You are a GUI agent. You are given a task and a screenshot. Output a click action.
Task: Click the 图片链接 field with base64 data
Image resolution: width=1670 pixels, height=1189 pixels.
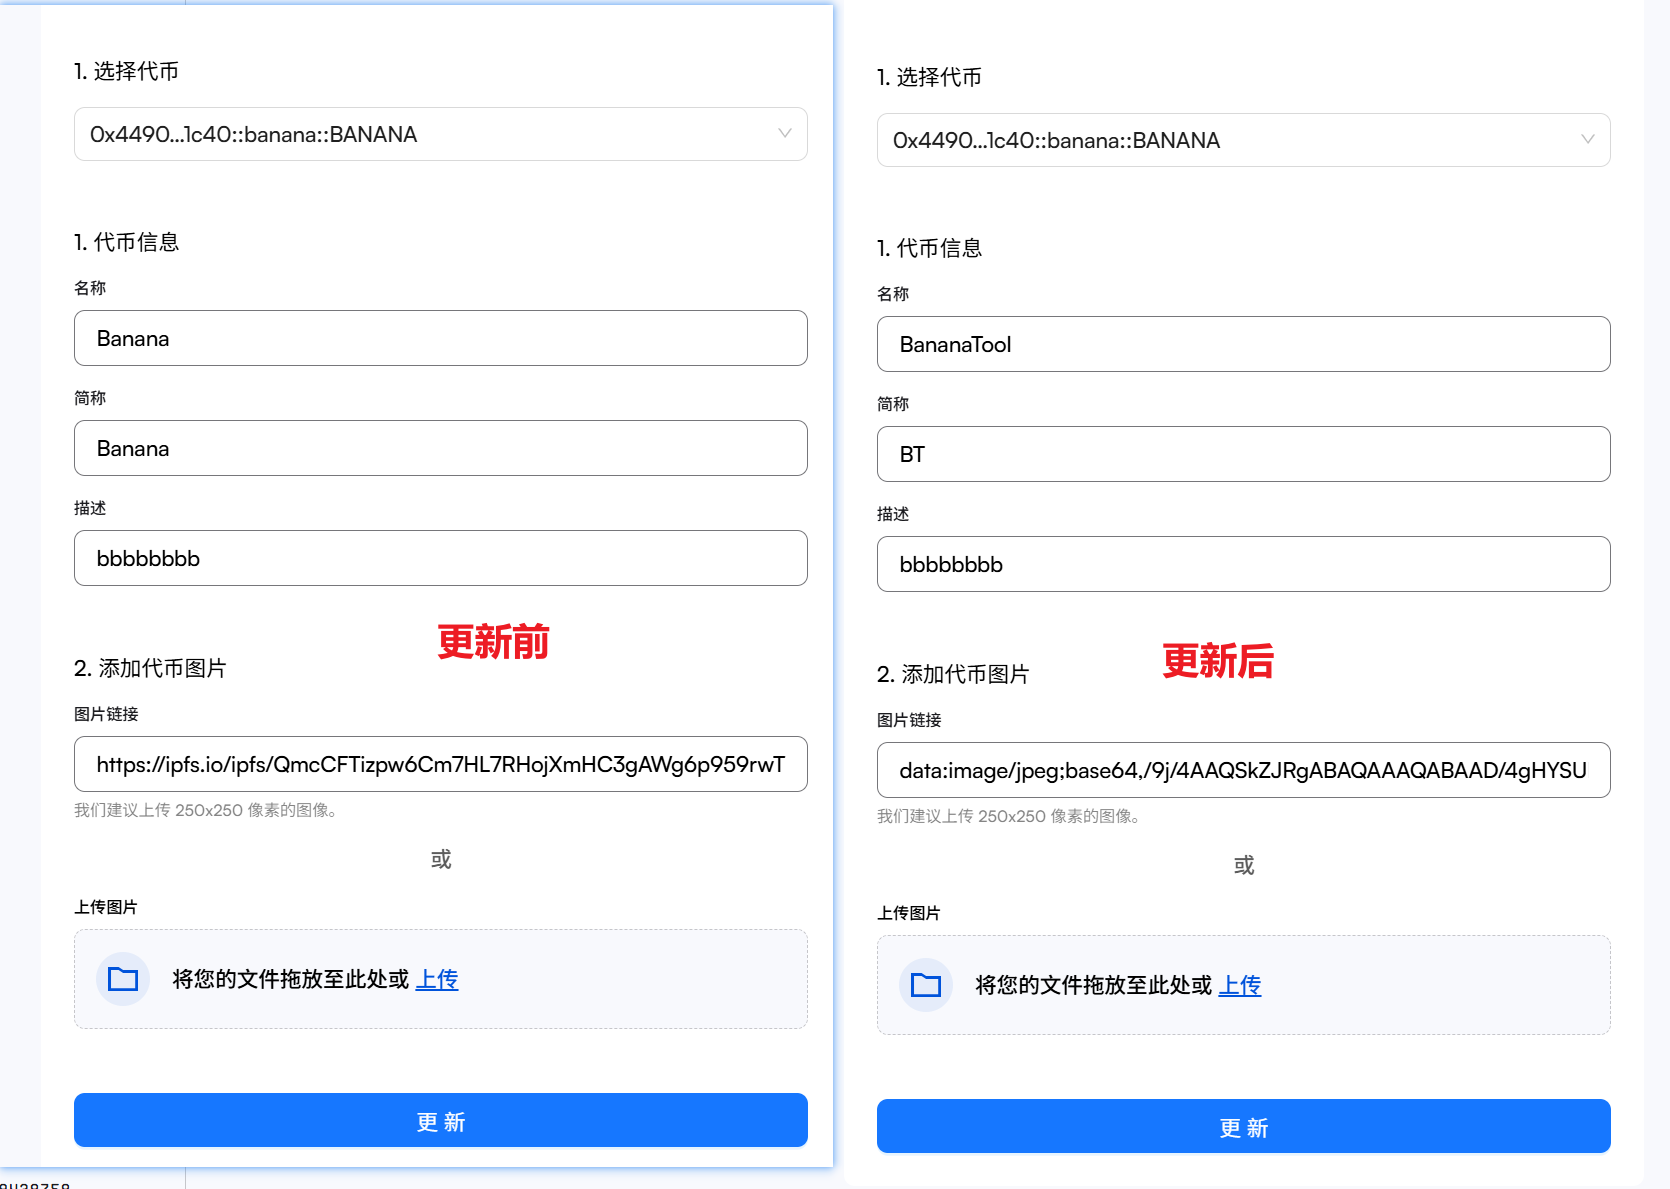(x=1243, y=770)
